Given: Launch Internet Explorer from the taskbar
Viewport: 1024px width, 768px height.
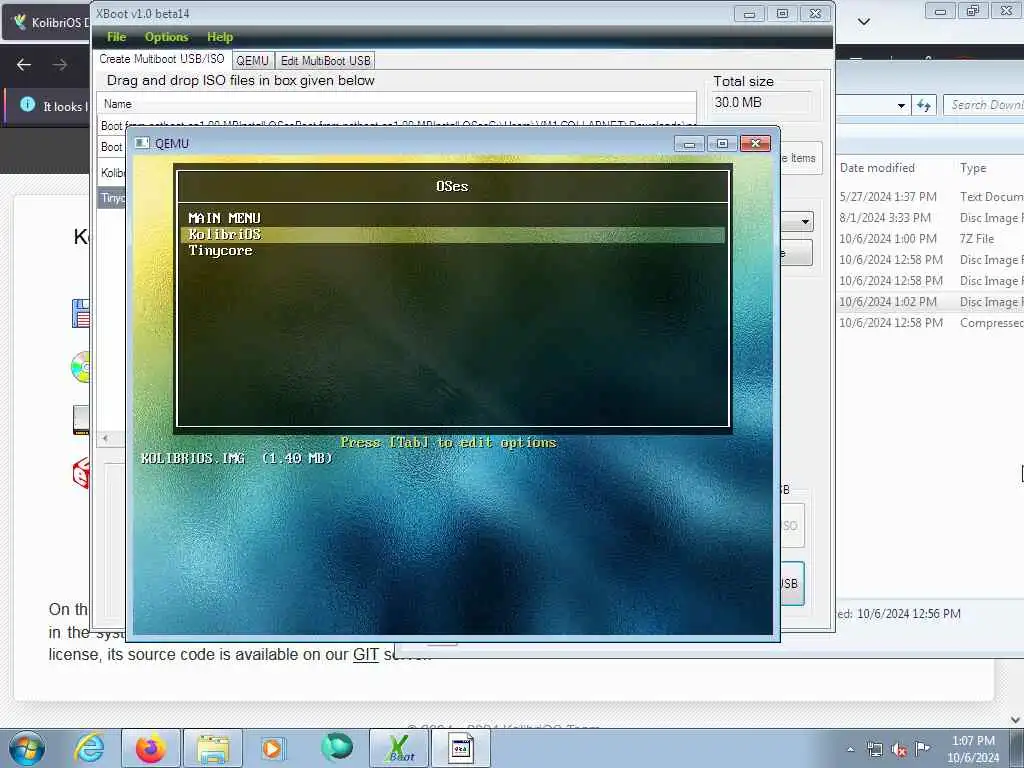Looking at the screenshot, I should coord(89,748).
